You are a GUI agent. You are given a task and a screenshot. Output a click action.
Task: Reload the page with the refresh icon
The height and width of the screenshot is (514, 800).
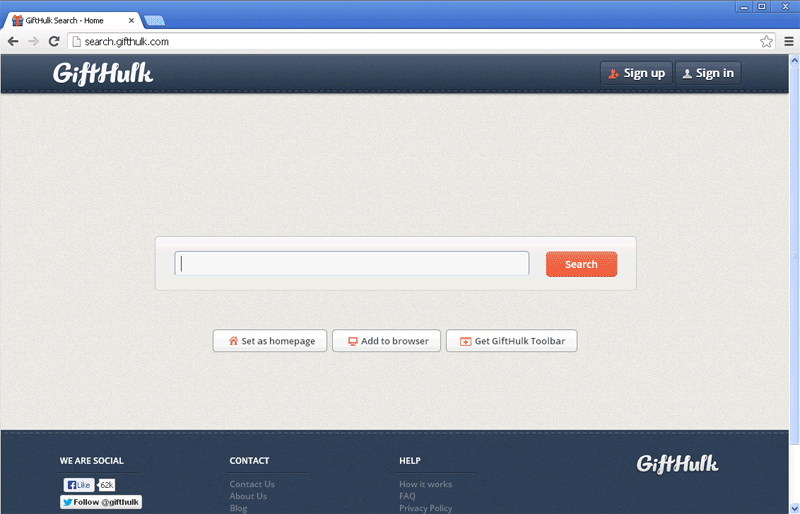pos(54,41)
